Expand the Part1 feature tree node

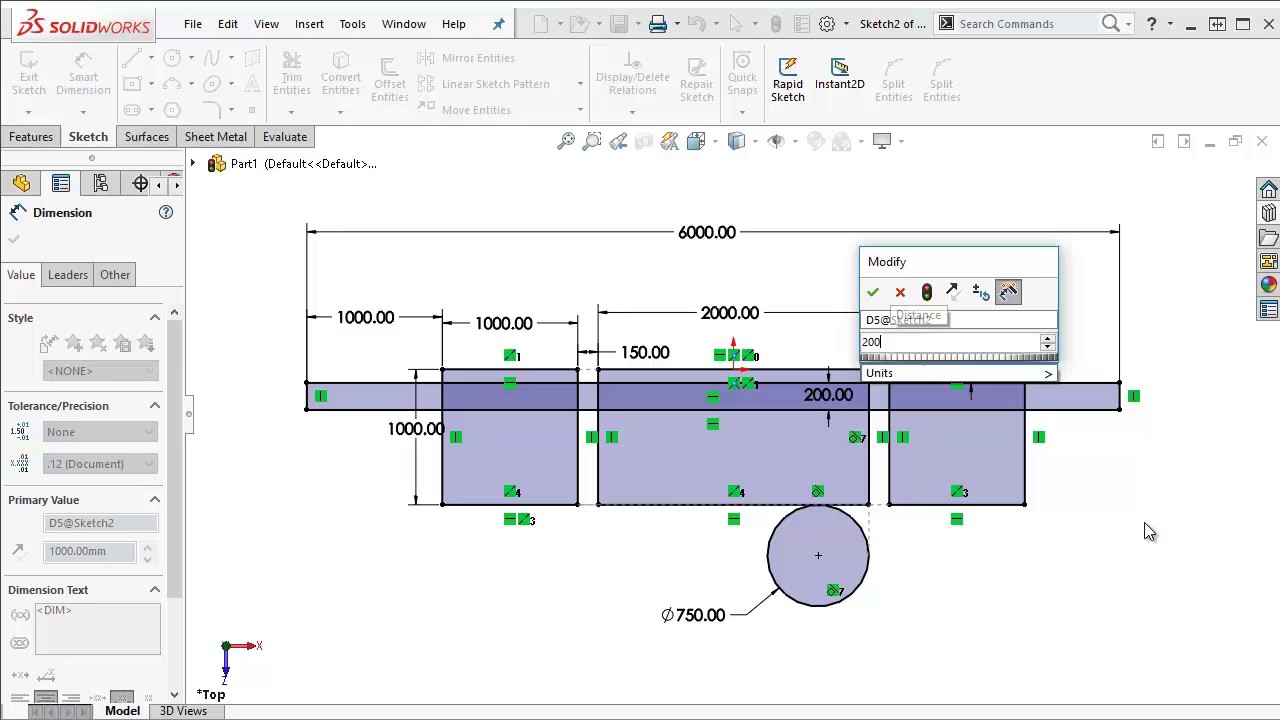coord(193,163)
